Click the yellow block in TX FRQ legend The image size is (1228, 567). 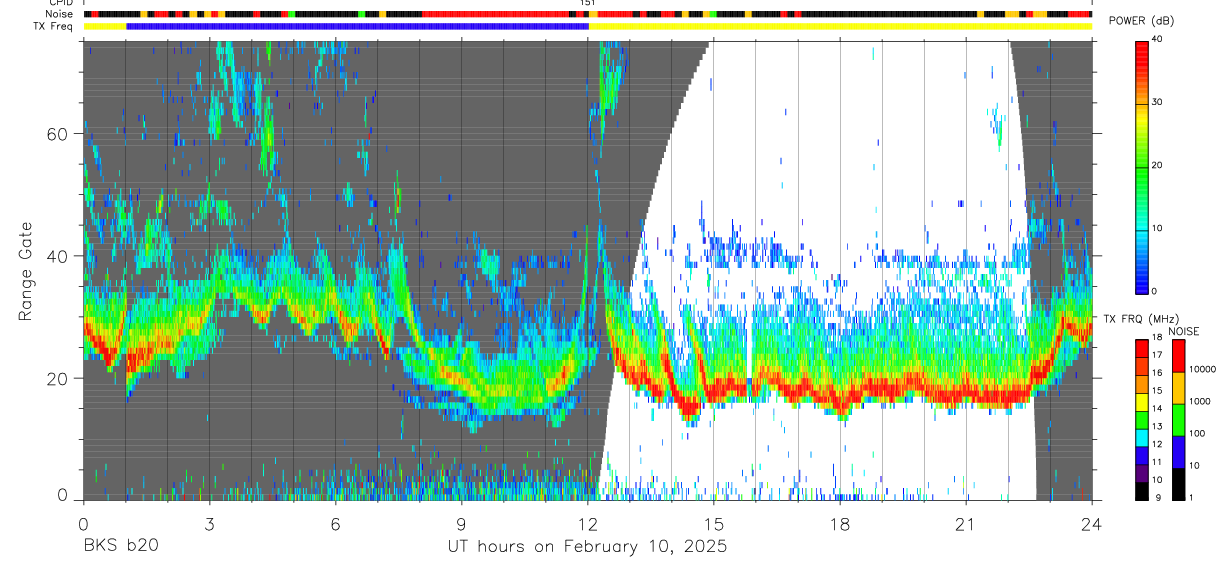point(1142,400)
